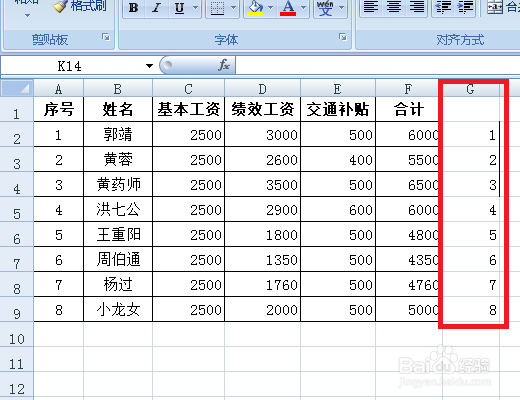Align text right
This screenshot has height=400, width=520.
click(417, 7)
